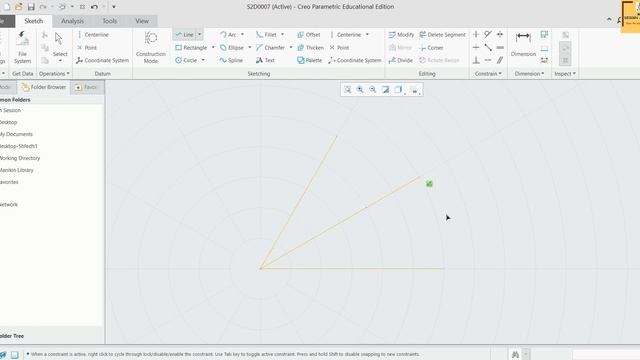Open the Tools ribbon tab
640x360 pixels.
coord(109,21)
